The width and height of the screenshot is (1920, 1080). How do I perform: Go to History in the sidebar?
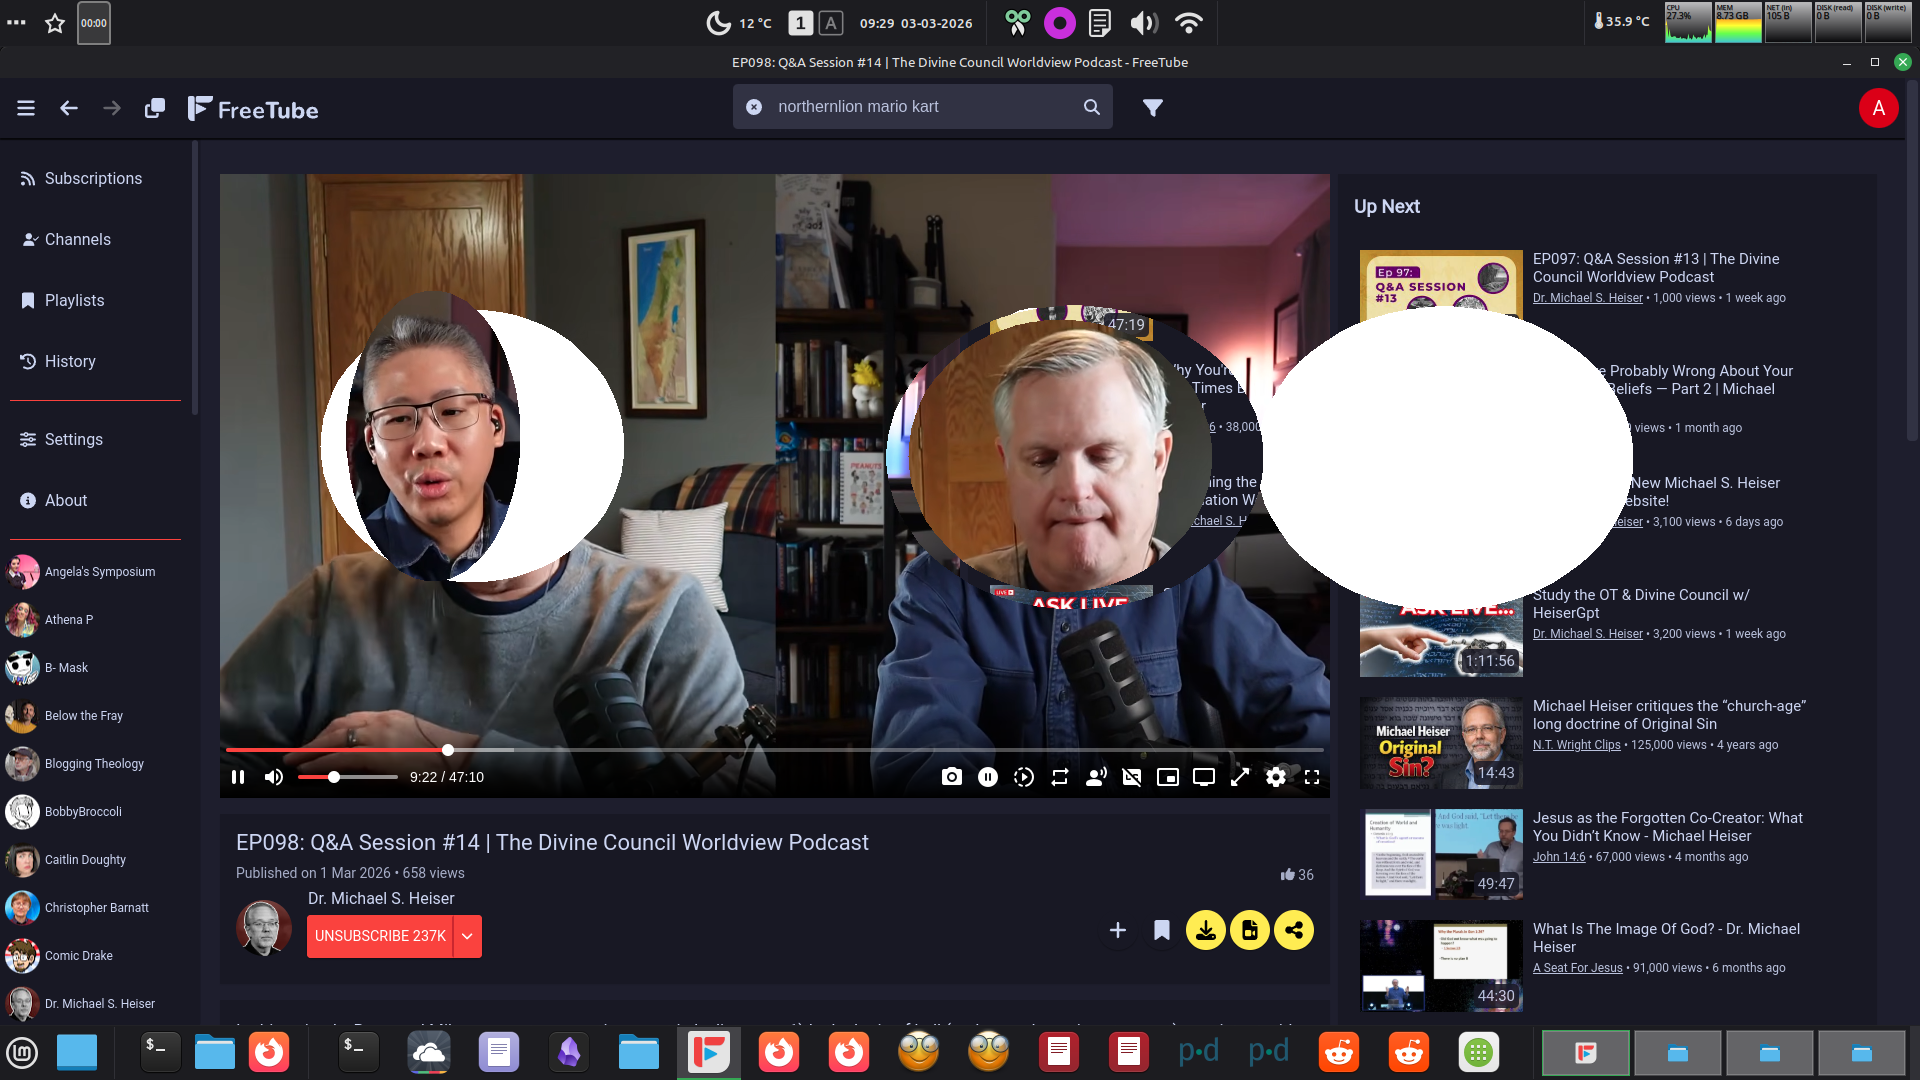point(70,361)
